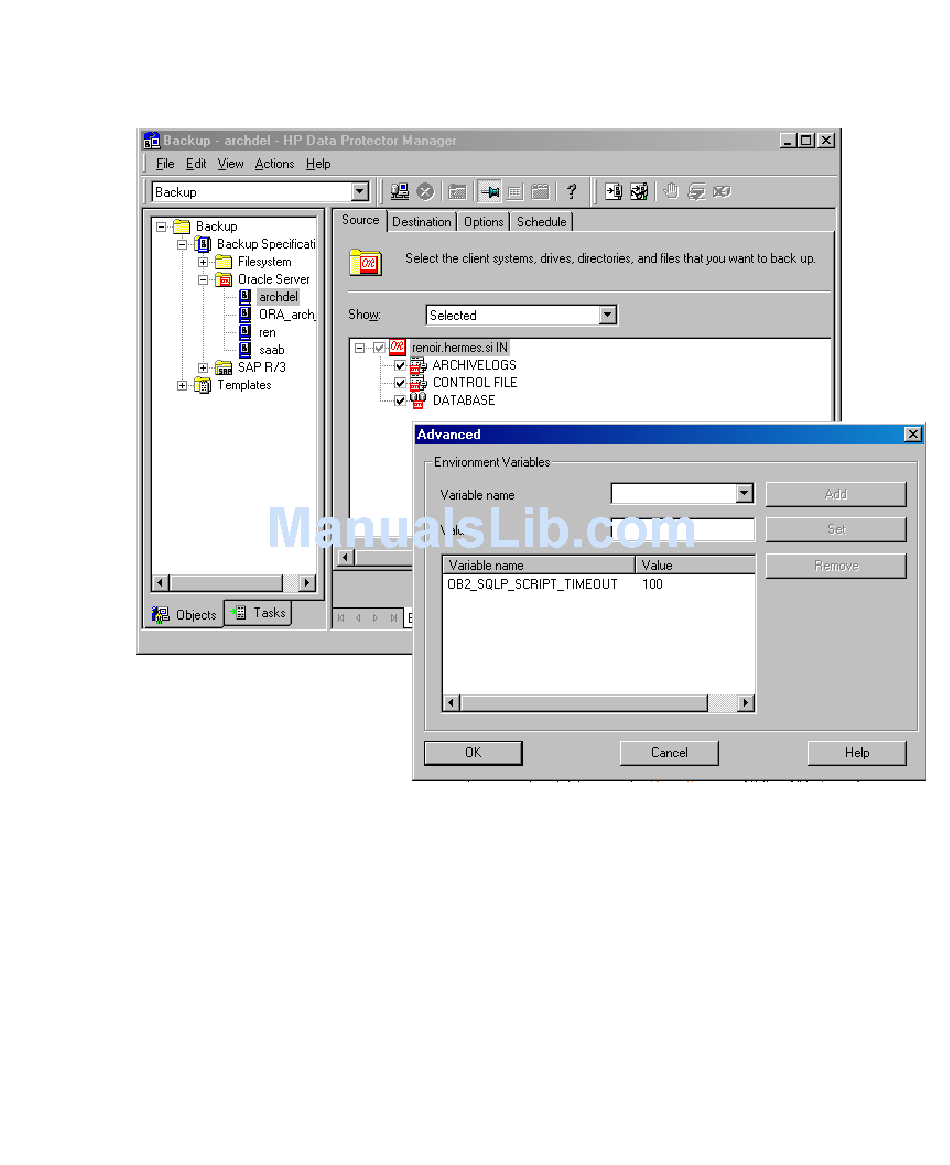This screenshot has width=950, height=1165.
Task: Expand the SAP R/3 tree node
Action: 203,368
